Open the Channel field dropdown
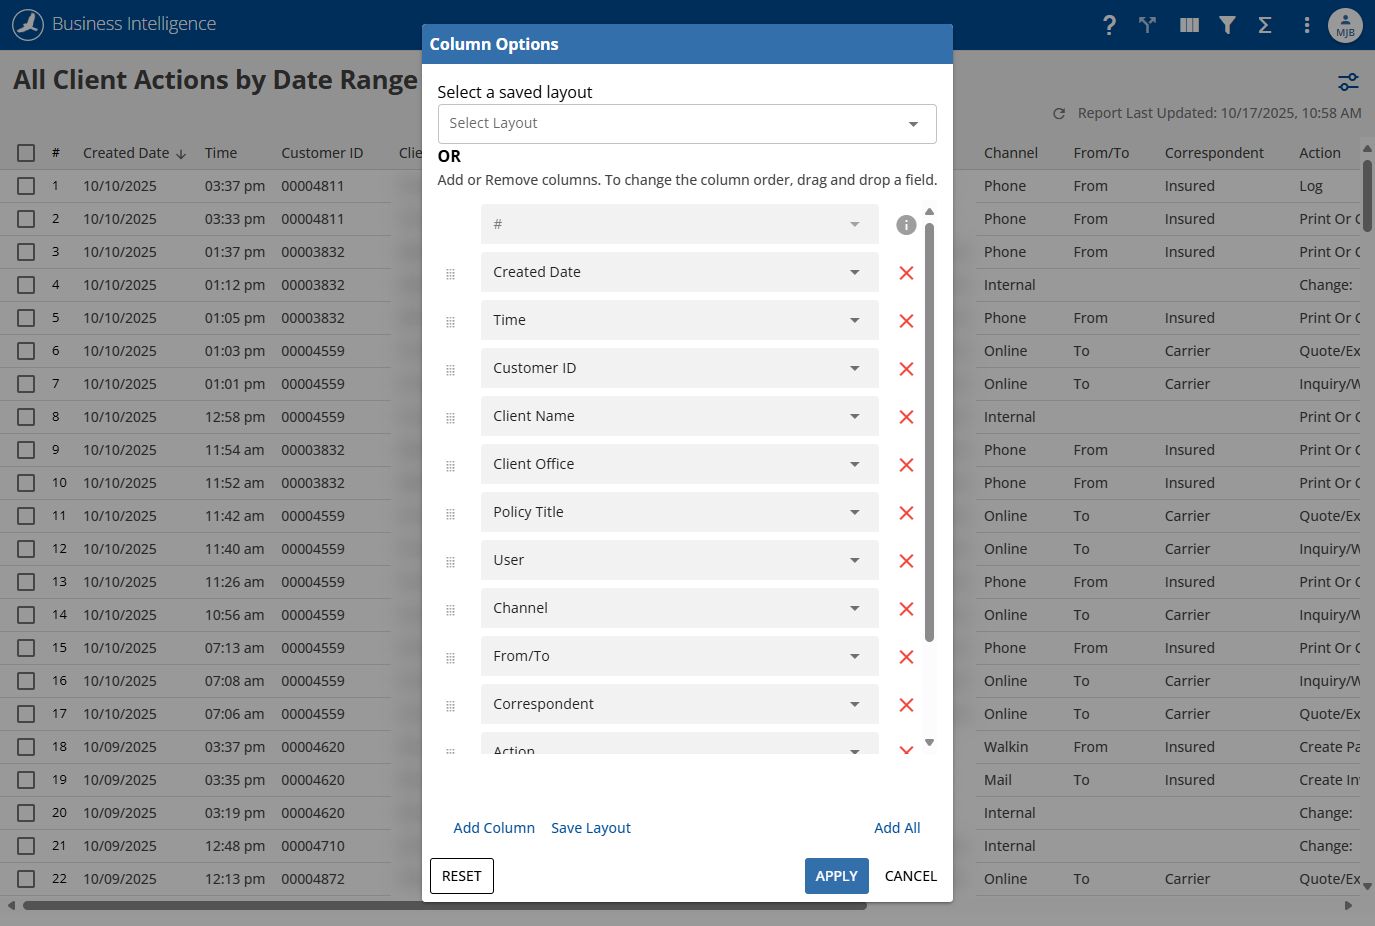 pos(680,608)
